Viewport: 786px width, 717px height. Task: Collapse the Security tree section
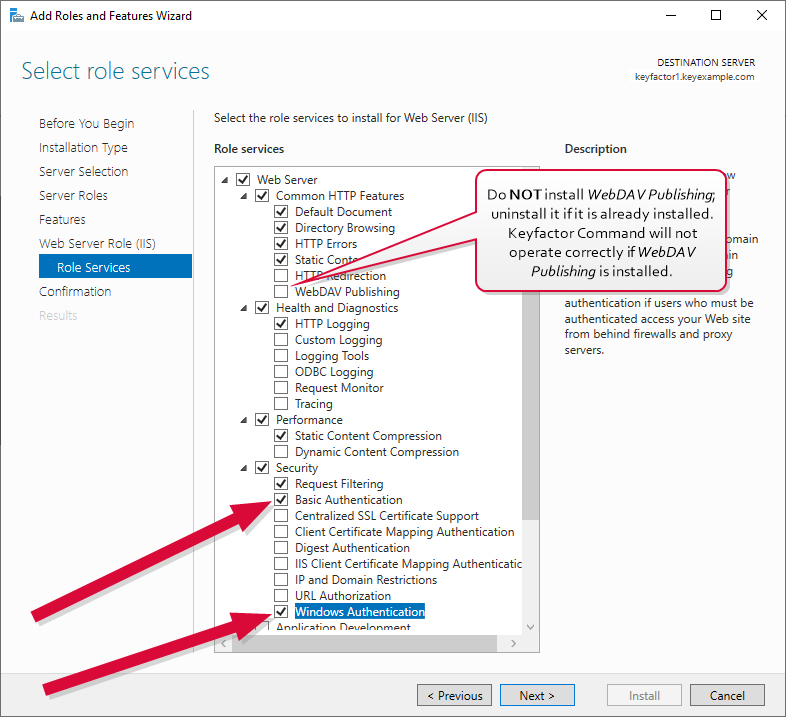coord(243,468)
